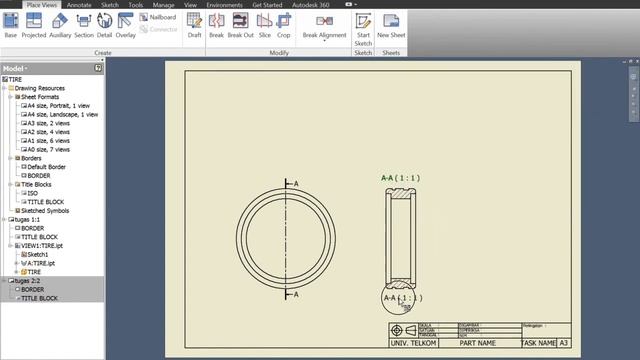Viewport: 640px width, 360px height.
Task: Open the Tools tab
Action: 136,5
